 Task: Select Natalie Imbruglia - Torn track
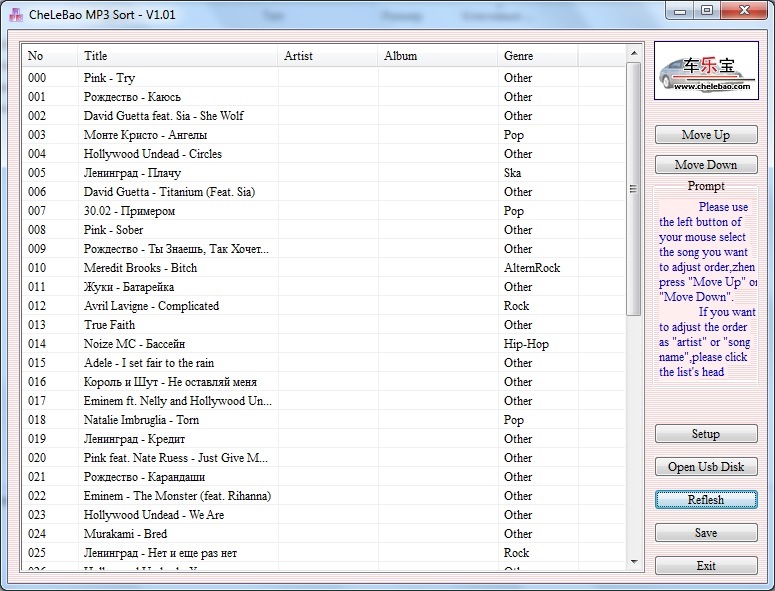[x=141, y=420]
